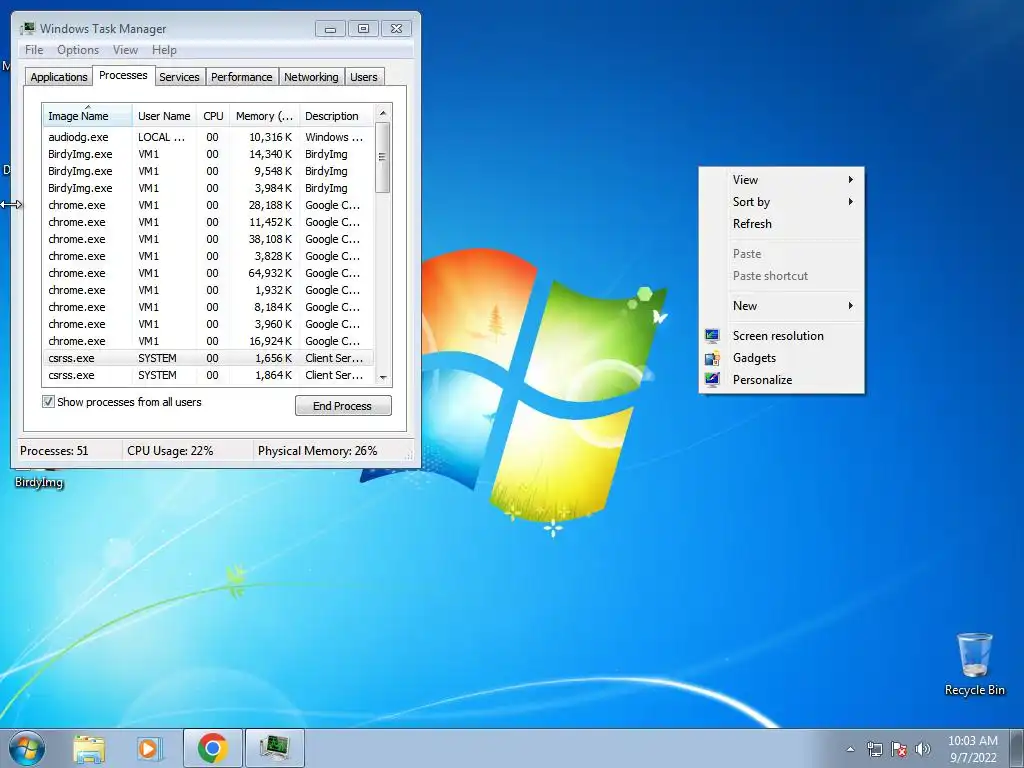Select chrome.exe using 1,932 K memory
This screenshot has height=768, width=1024.
pos(208,290)
